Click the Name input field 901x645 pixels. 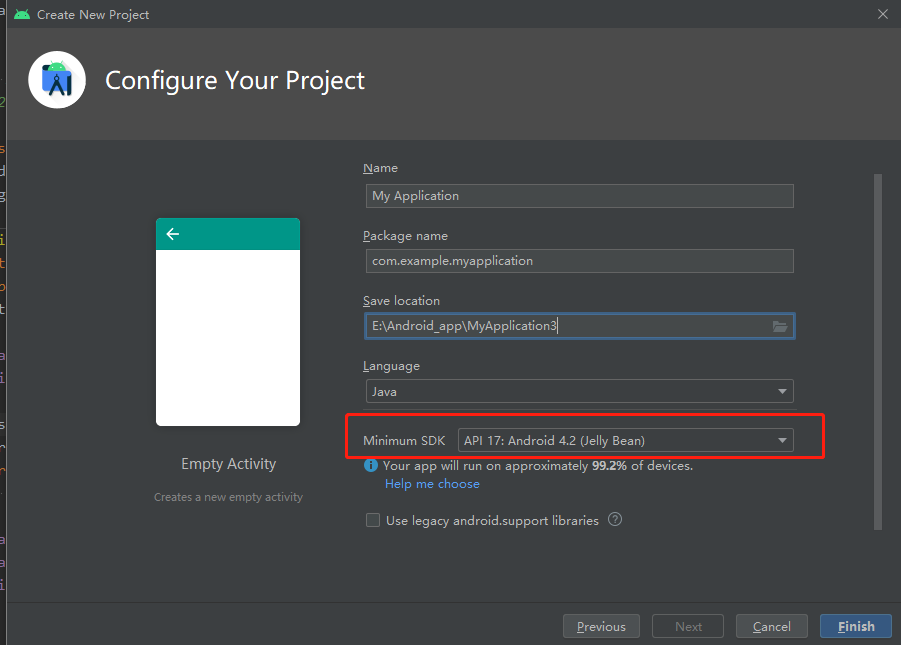[579, 195]
